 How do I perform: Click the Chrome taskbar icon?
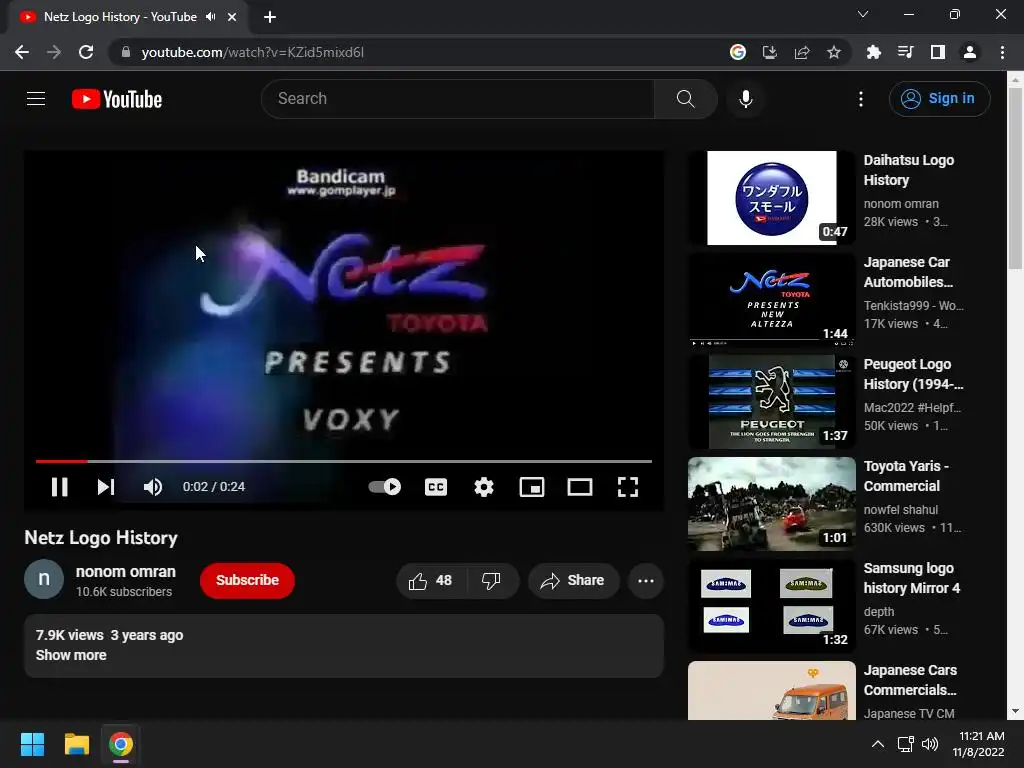(121, 744)
